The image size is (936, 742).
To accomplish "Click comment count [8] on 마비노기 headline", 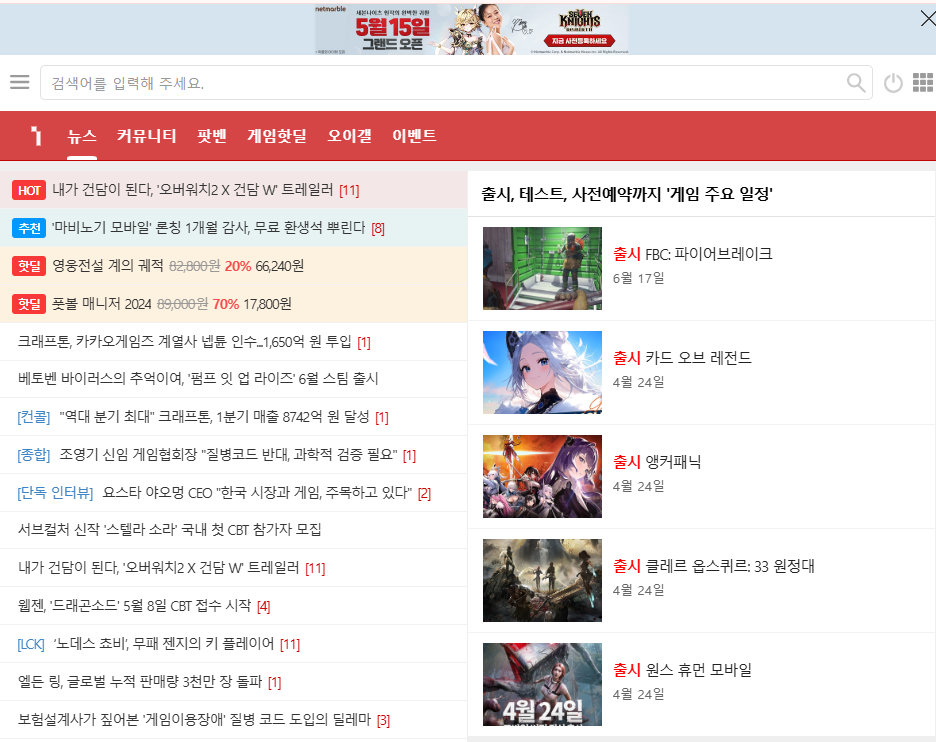I will (378, 229).
